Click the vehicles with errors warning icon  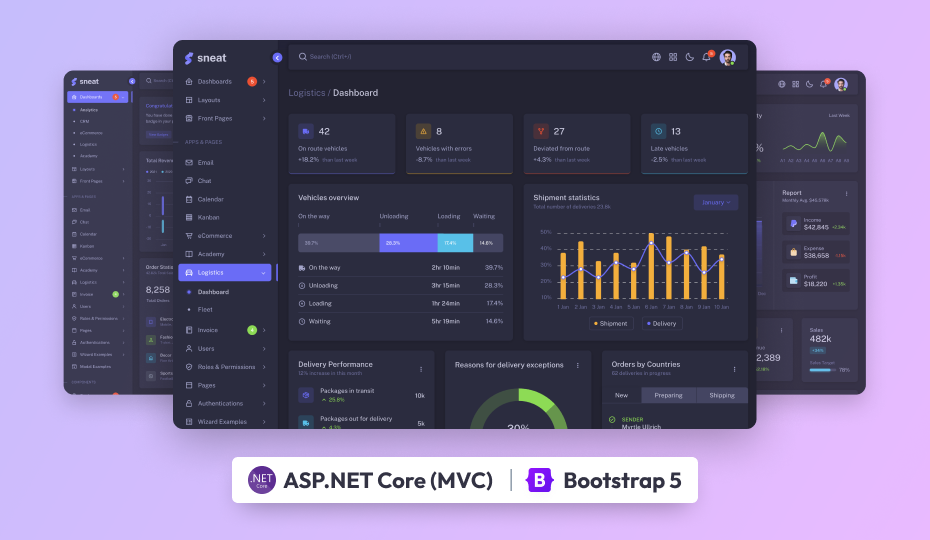[x=423, y=131]
